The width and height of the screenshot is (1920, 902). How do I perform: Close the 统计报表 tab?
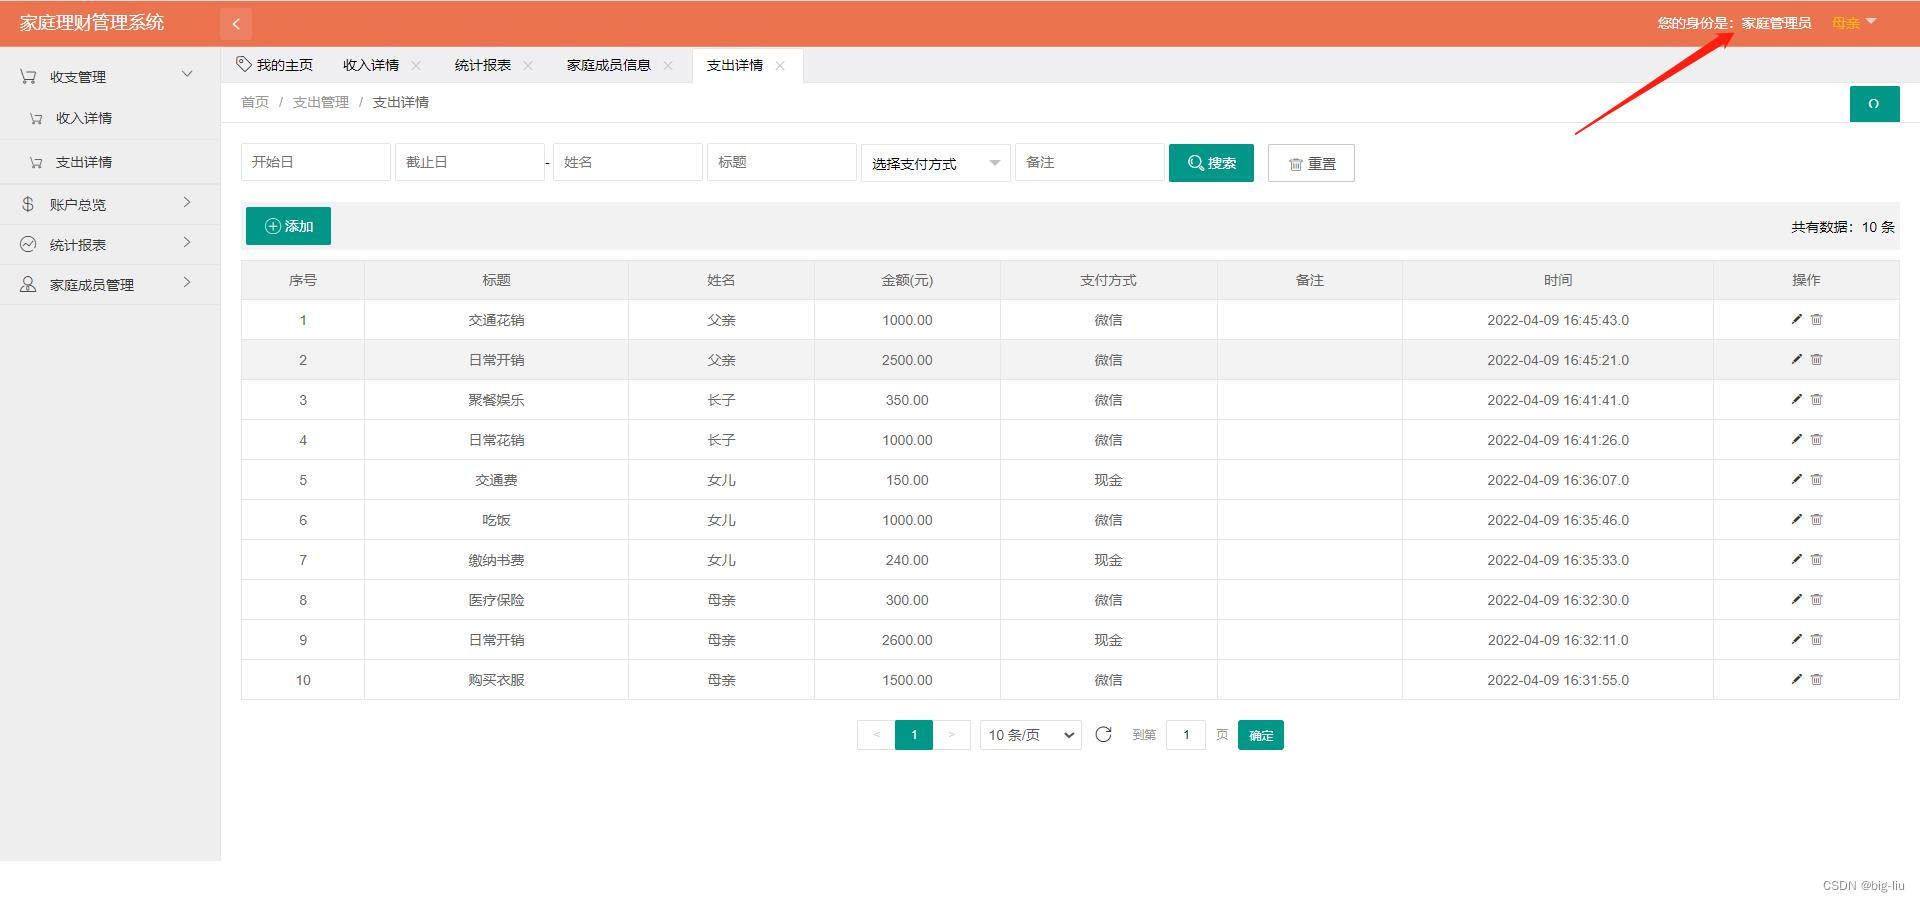(528, 65)
